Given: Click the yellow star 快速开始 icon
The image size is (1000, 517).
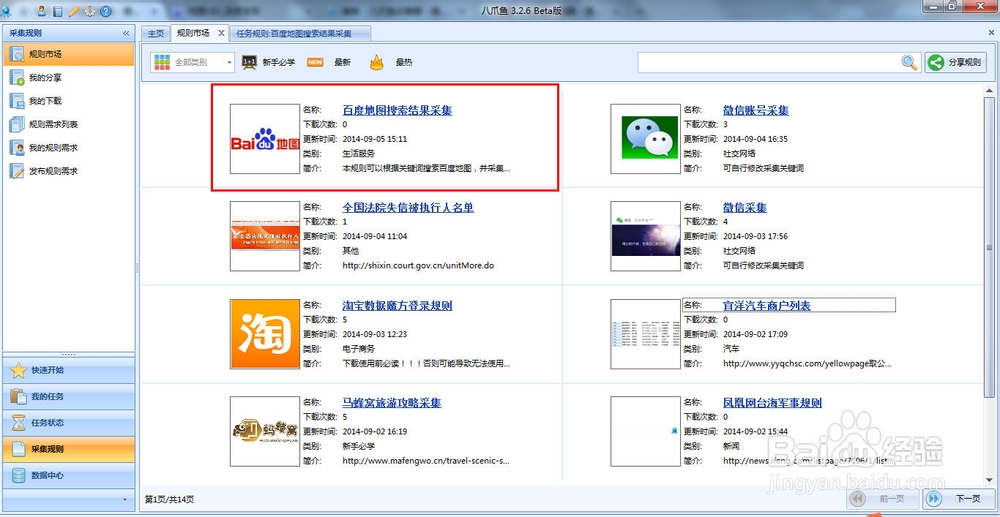Looking at the screenshot, I should point(18,370).
